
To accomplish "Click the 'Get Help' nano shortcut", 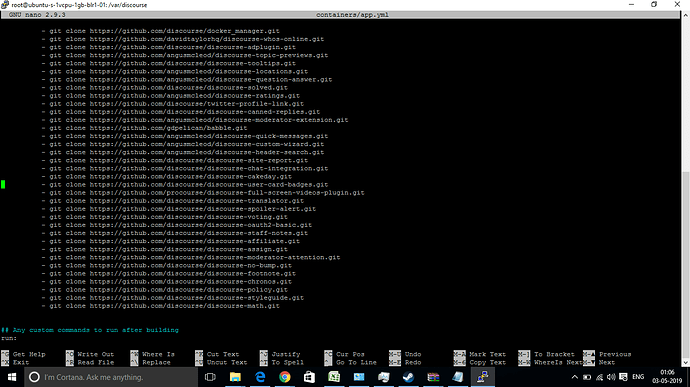I will (x=23, y=354).
